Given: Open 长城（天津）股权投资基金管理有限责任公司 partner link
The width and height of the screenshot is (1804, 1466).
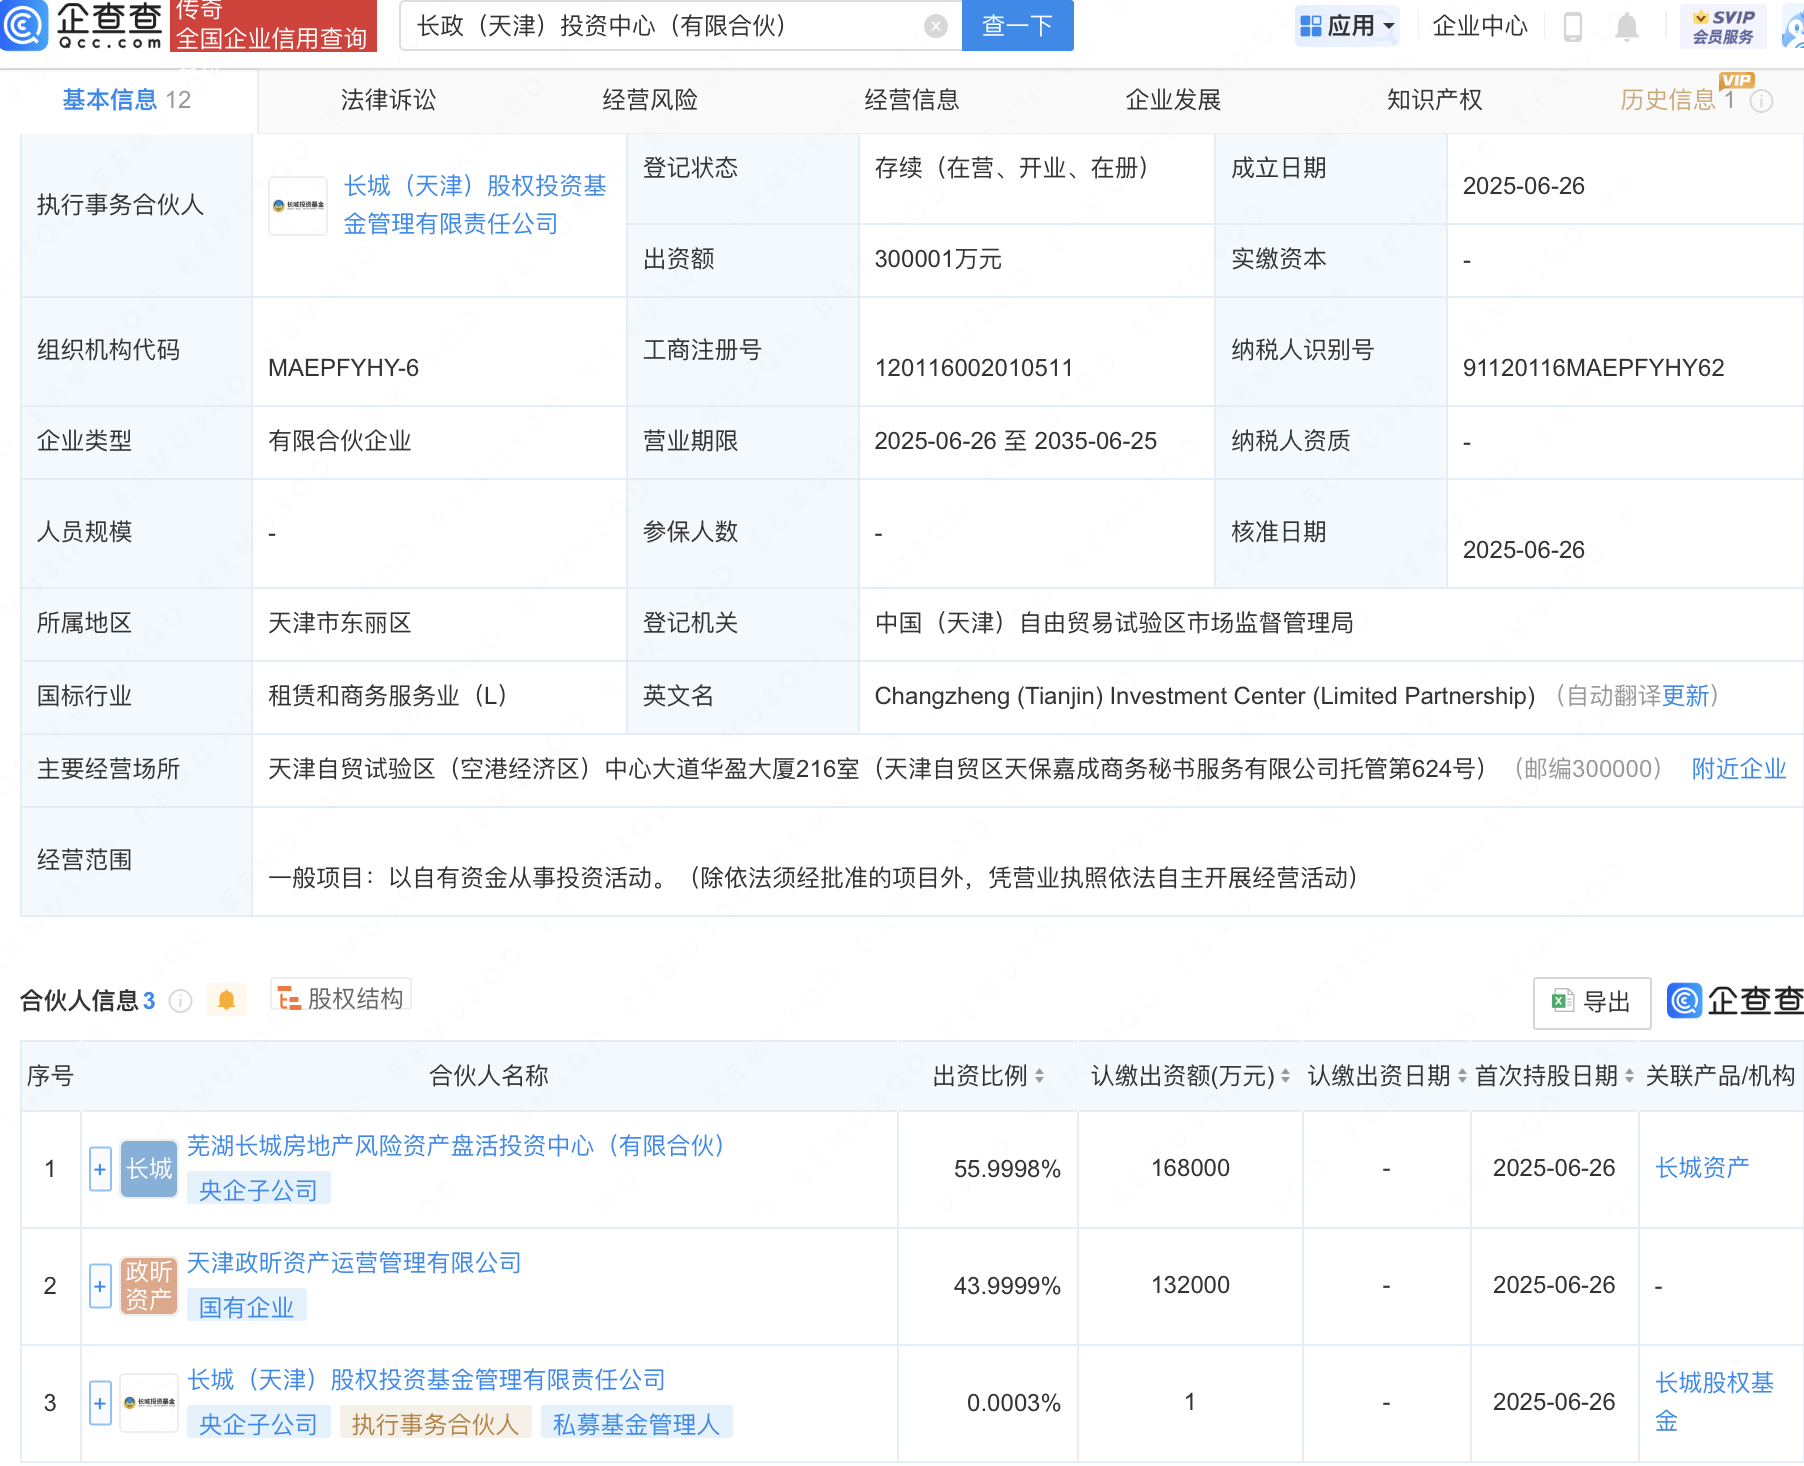Looking at the screenshot, I should coord(426,1380).
